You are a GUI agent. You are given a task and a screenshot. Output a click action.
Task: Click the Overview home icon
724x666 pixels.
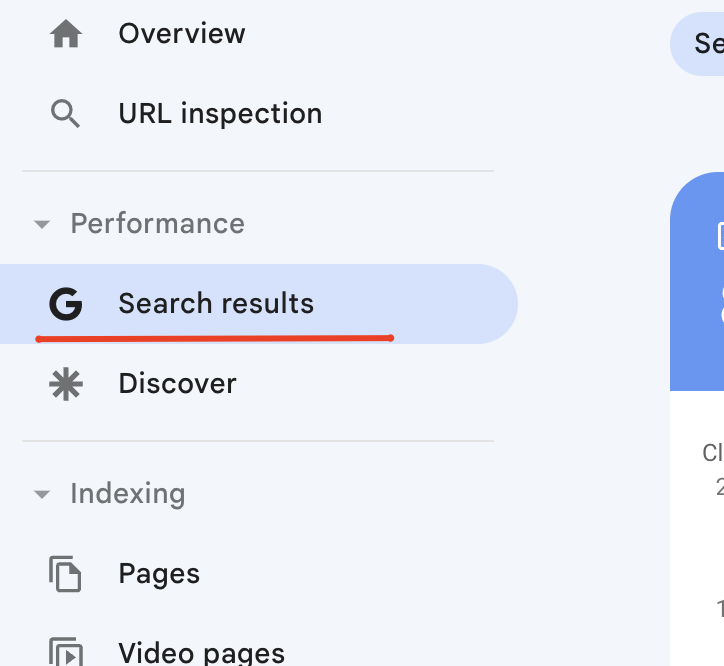[x=66, y=34]
